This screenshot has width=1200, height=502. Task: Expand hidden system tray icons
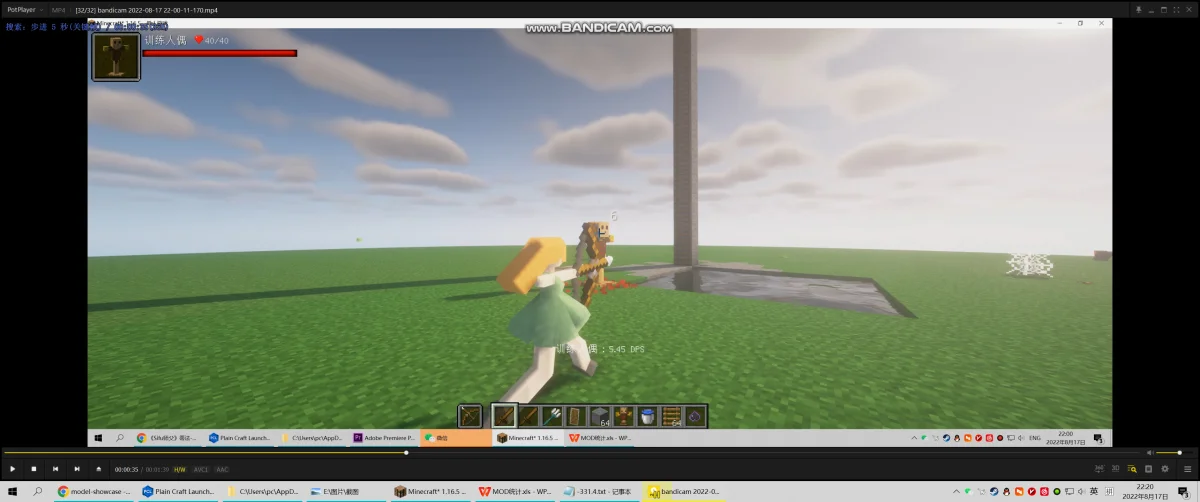pos(957,491)
